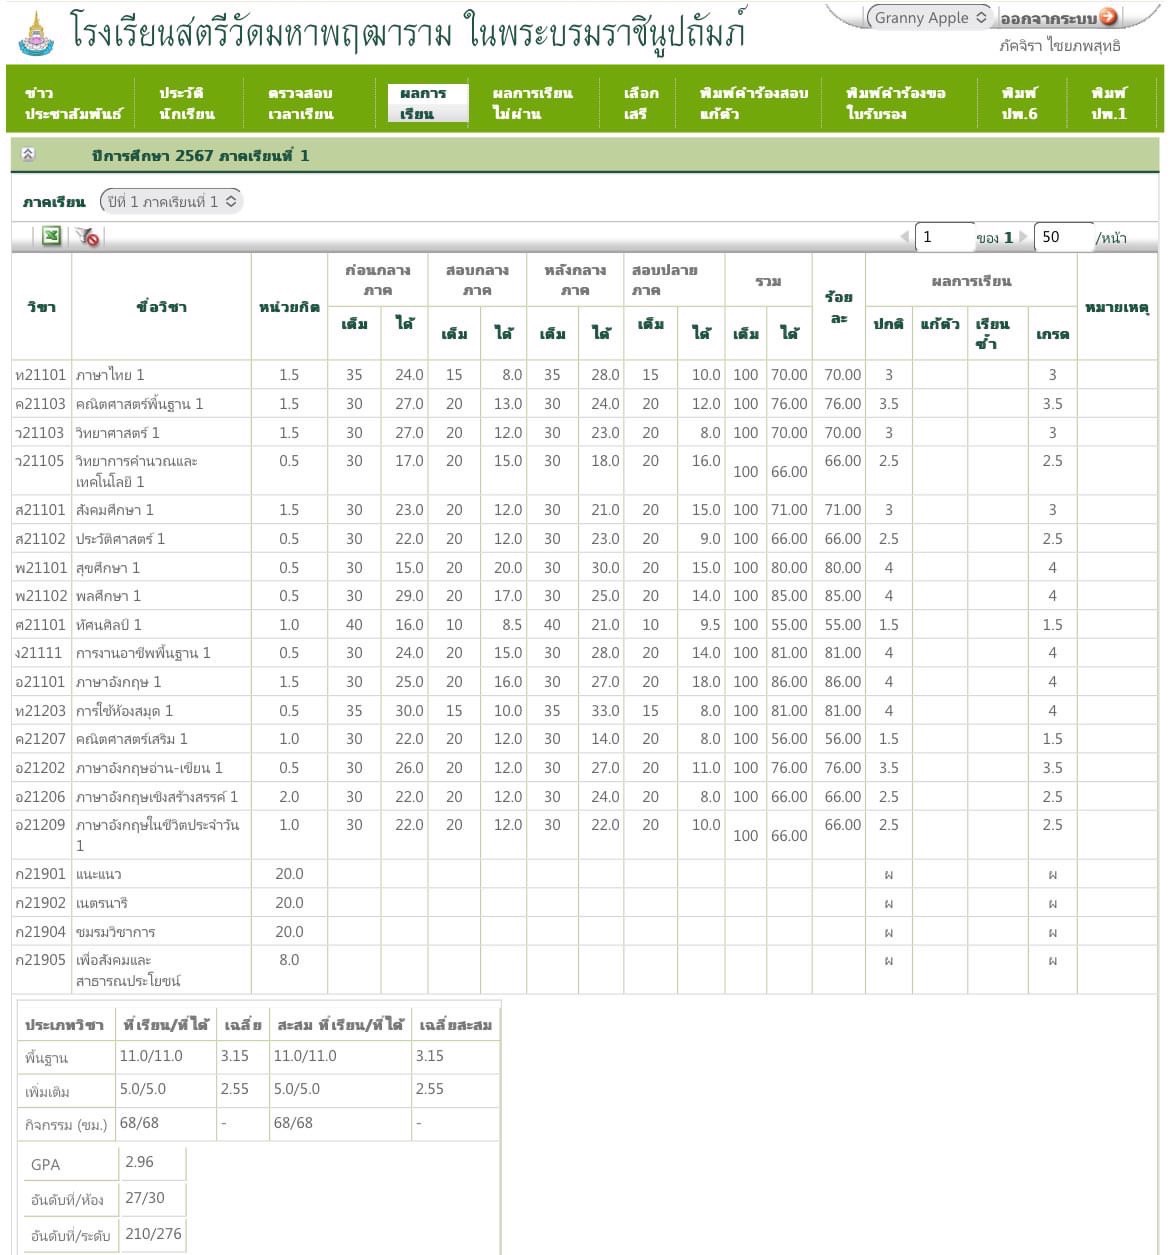Screen dimensions: 1170x1255
Task: Click the orange logout arrow icon
Action: coord(1108,17)
